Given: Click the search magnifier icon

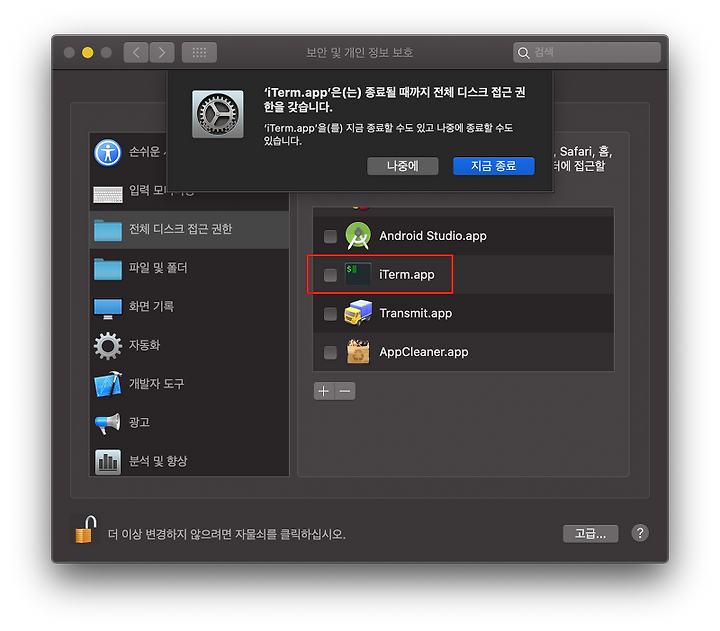Looking at the screenshot, I should click(x=523, y=53).
